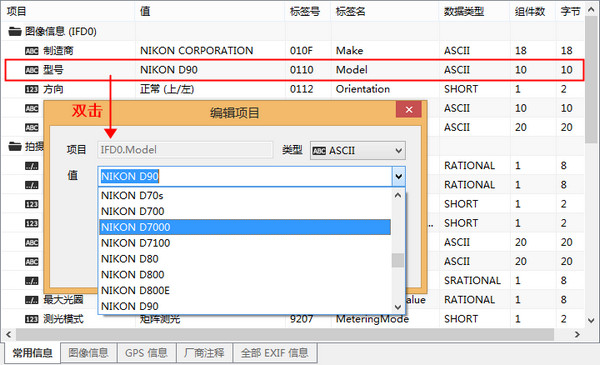Click the main table vertical scroll-down arrow
Viewport: 600px width, 365px height.
click(591, 321)
